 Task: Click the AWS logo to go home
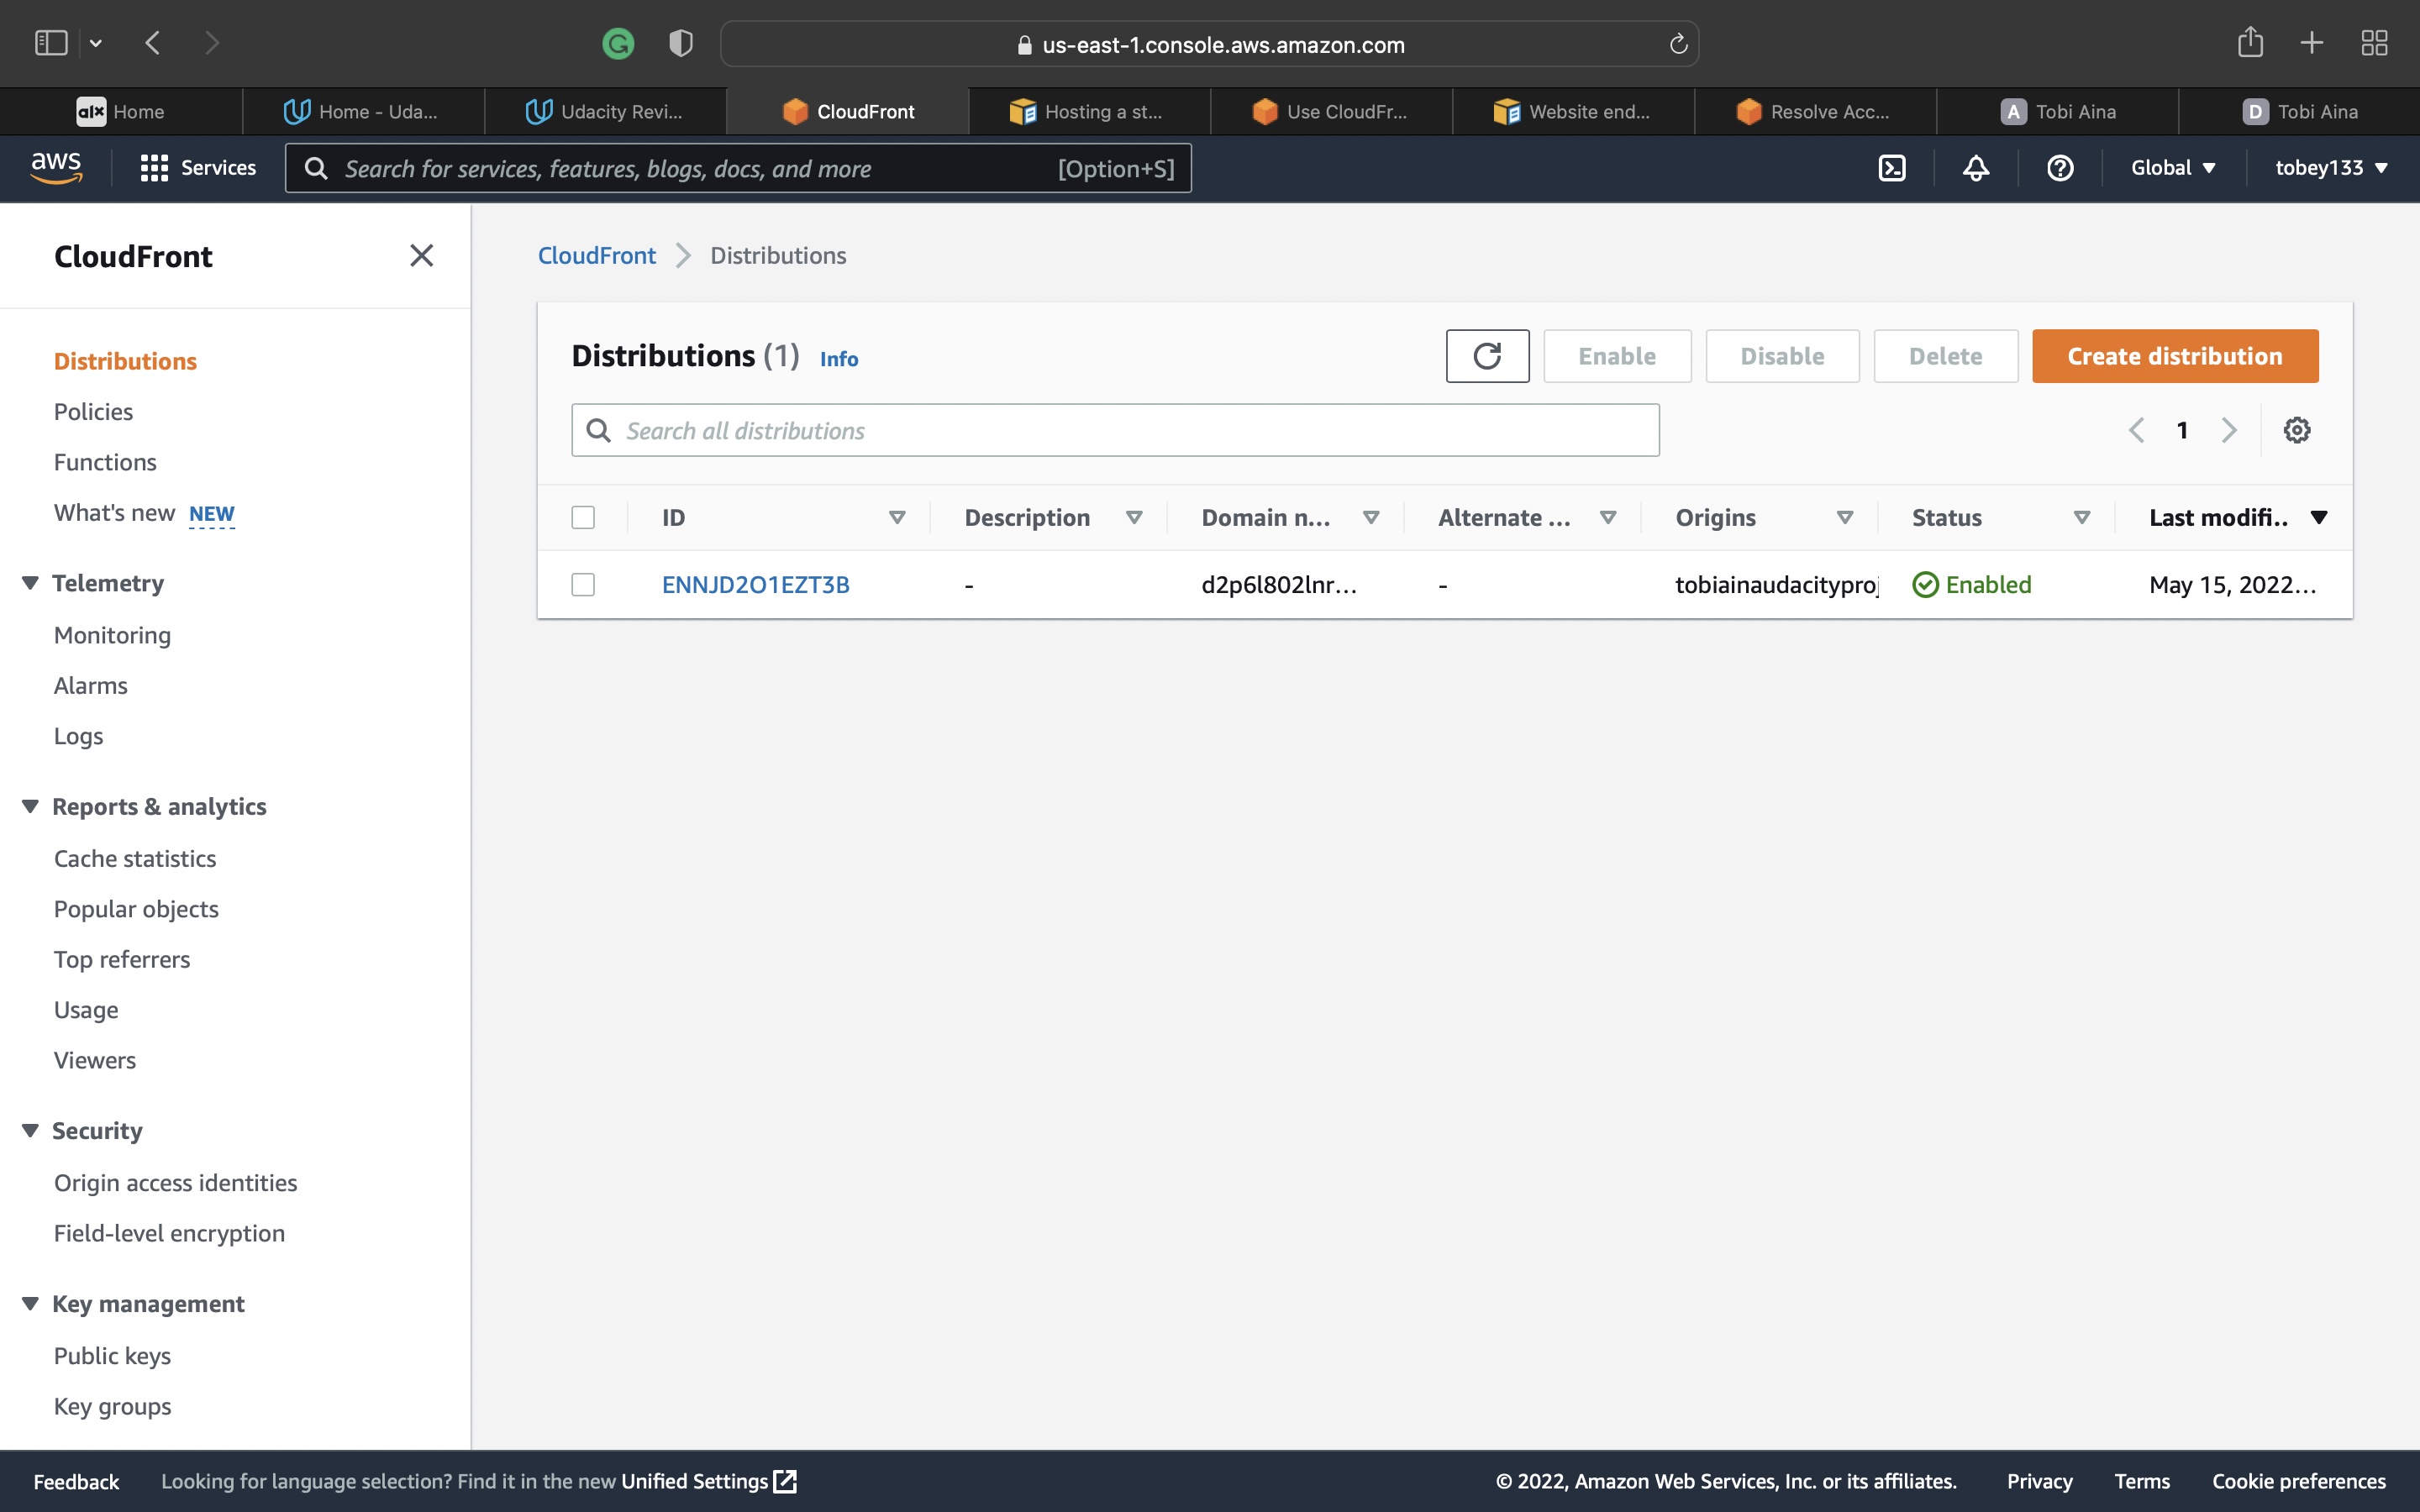pyautogui.click(x=57, y=167)
